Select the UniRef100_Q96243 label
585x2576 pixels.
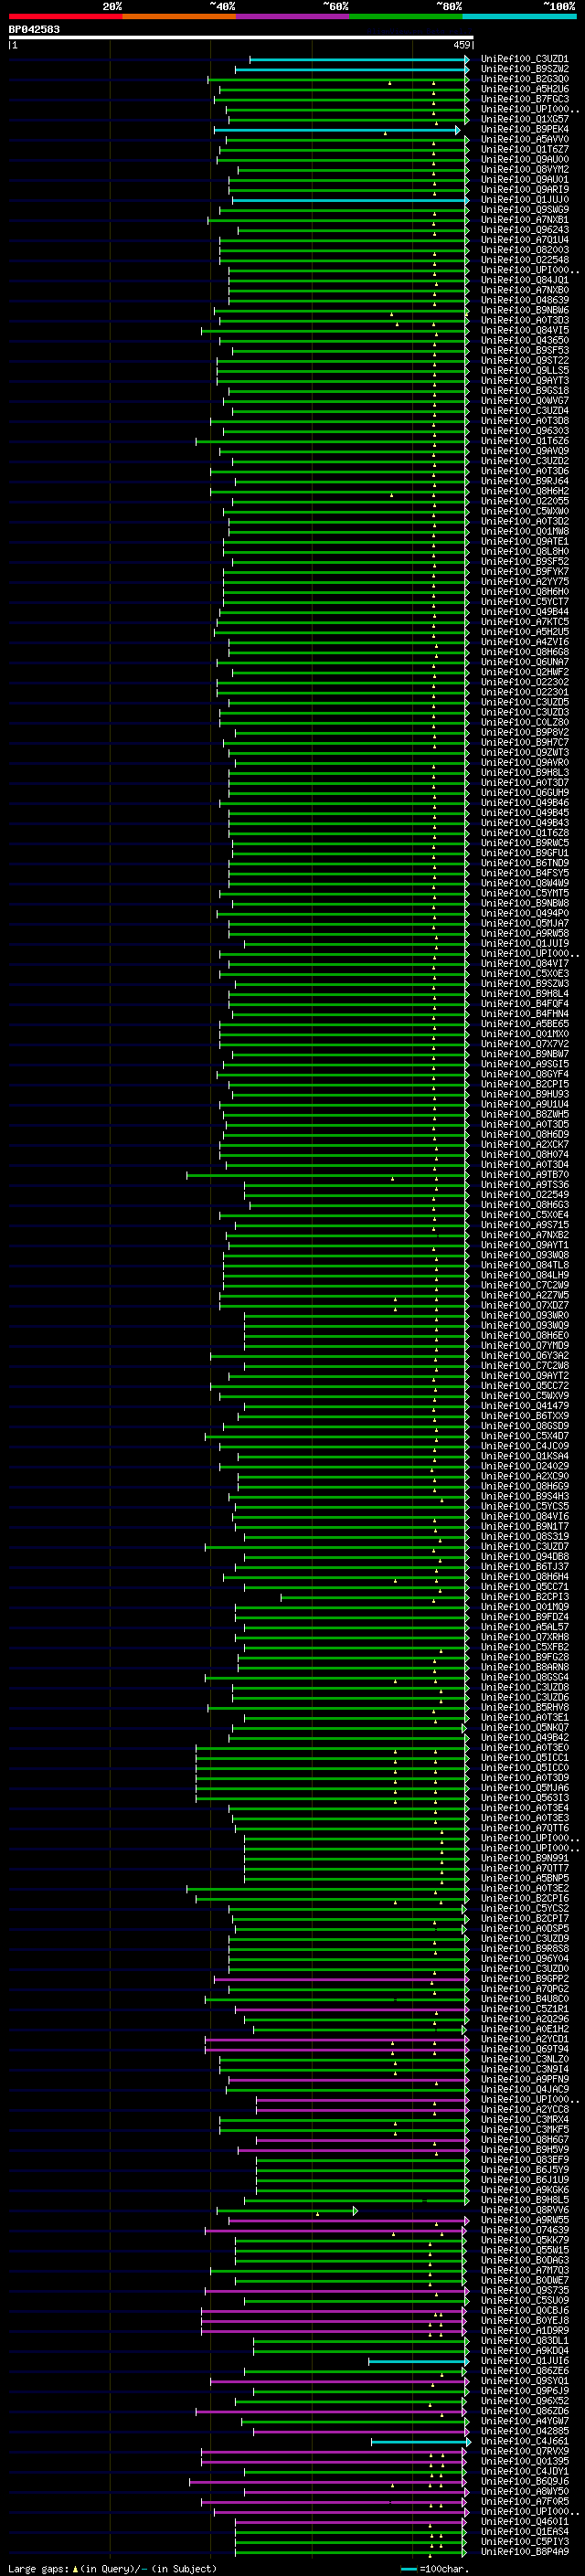(x=525, y=230)
